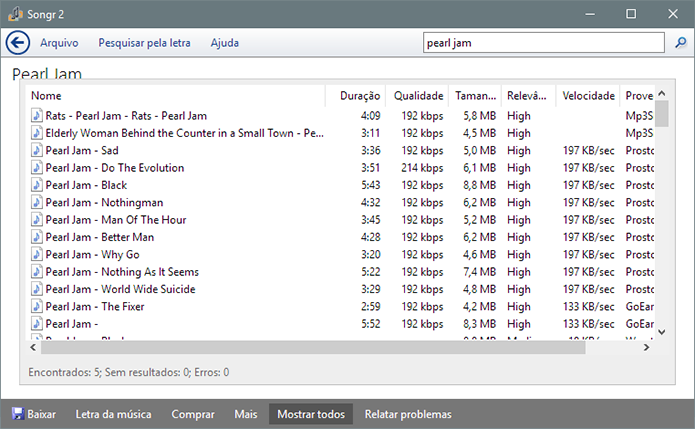This screenshot has height=429, width=695.
Task: Select the title Pearl Jam - Man Of The Hour
Action: point(116,219)
